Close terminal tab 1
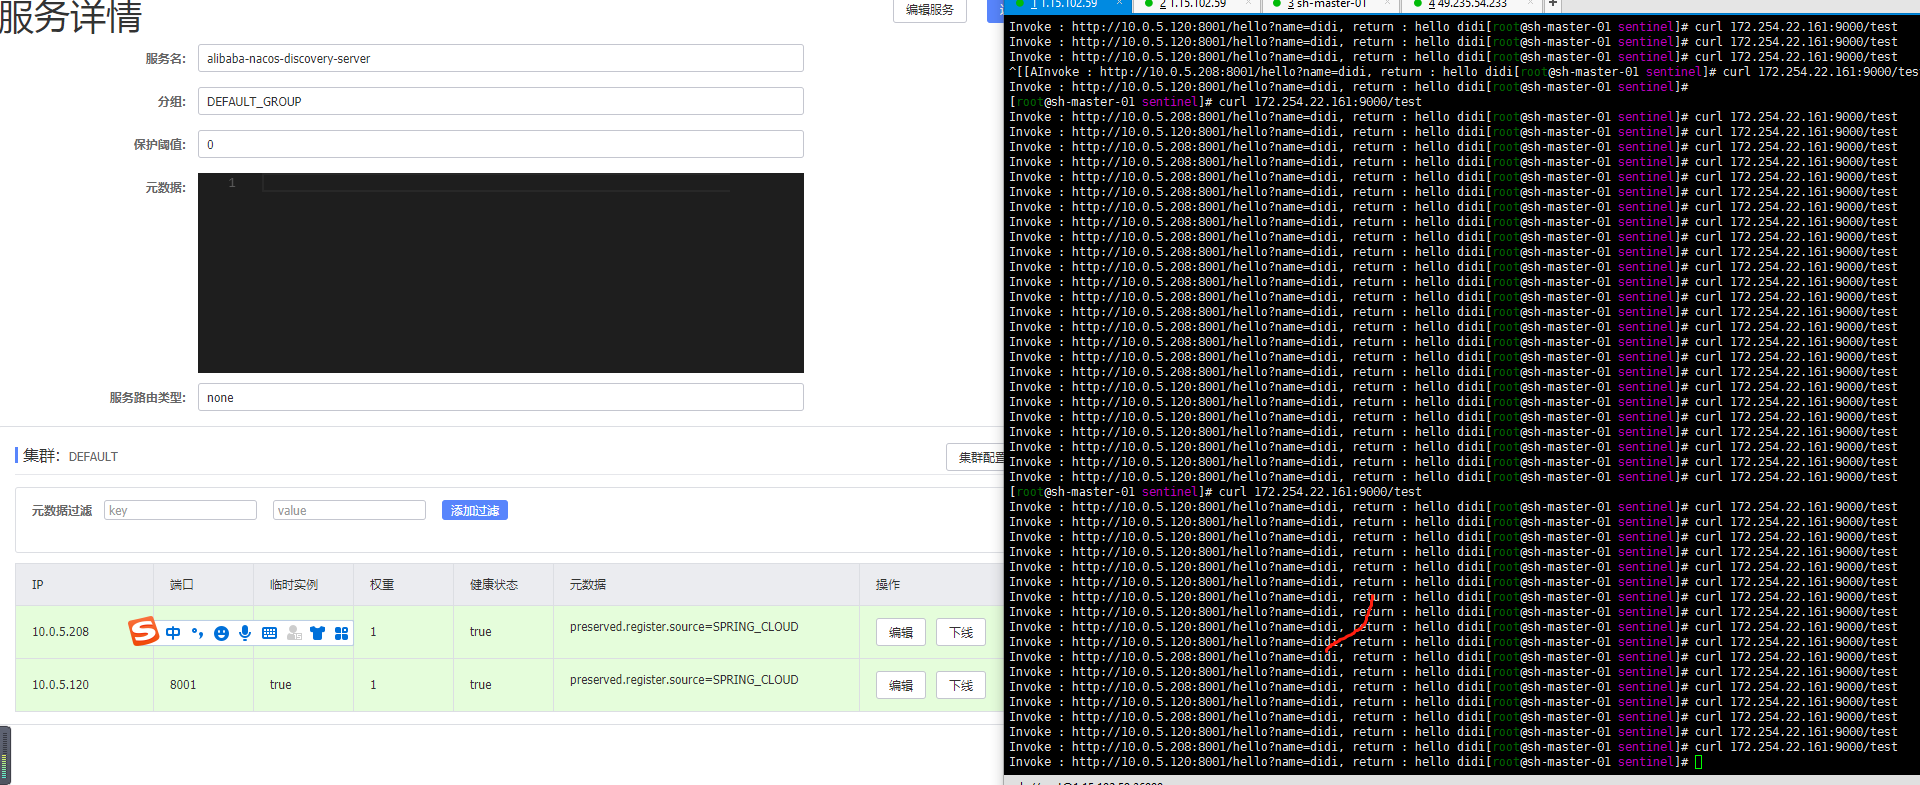Screen dimensions: 1920x785 pyautogui.click(x=1119, y=4)
